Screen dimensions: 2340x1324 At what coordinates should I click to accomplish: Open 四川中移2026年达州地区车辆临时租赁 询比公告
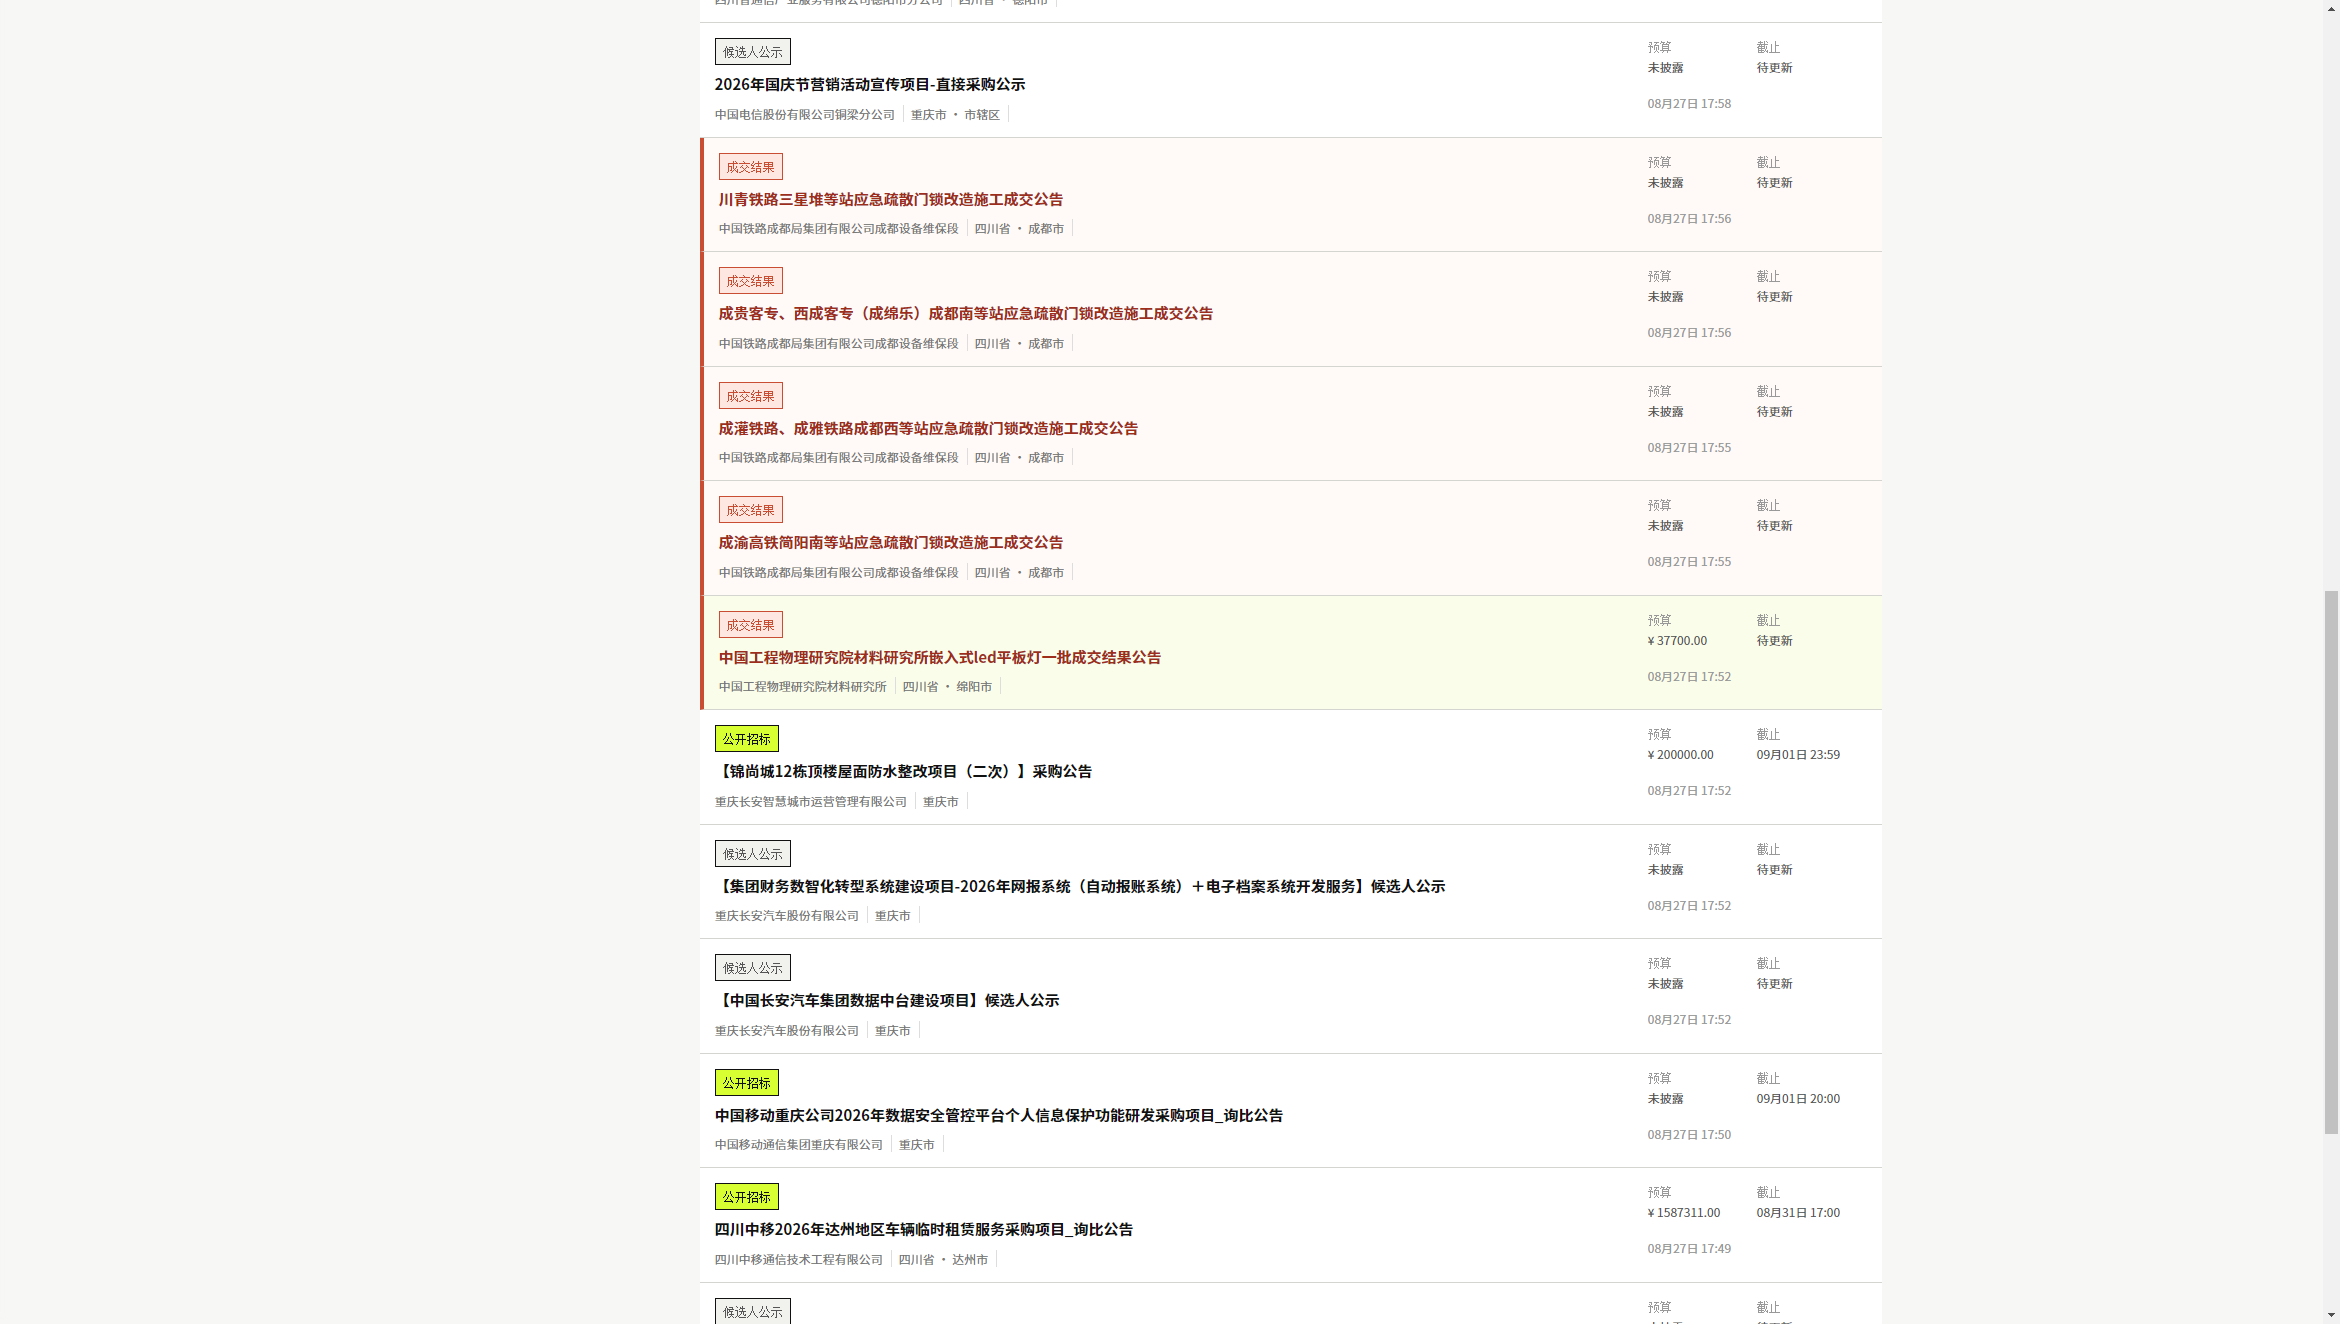(x=923, y=1229)
